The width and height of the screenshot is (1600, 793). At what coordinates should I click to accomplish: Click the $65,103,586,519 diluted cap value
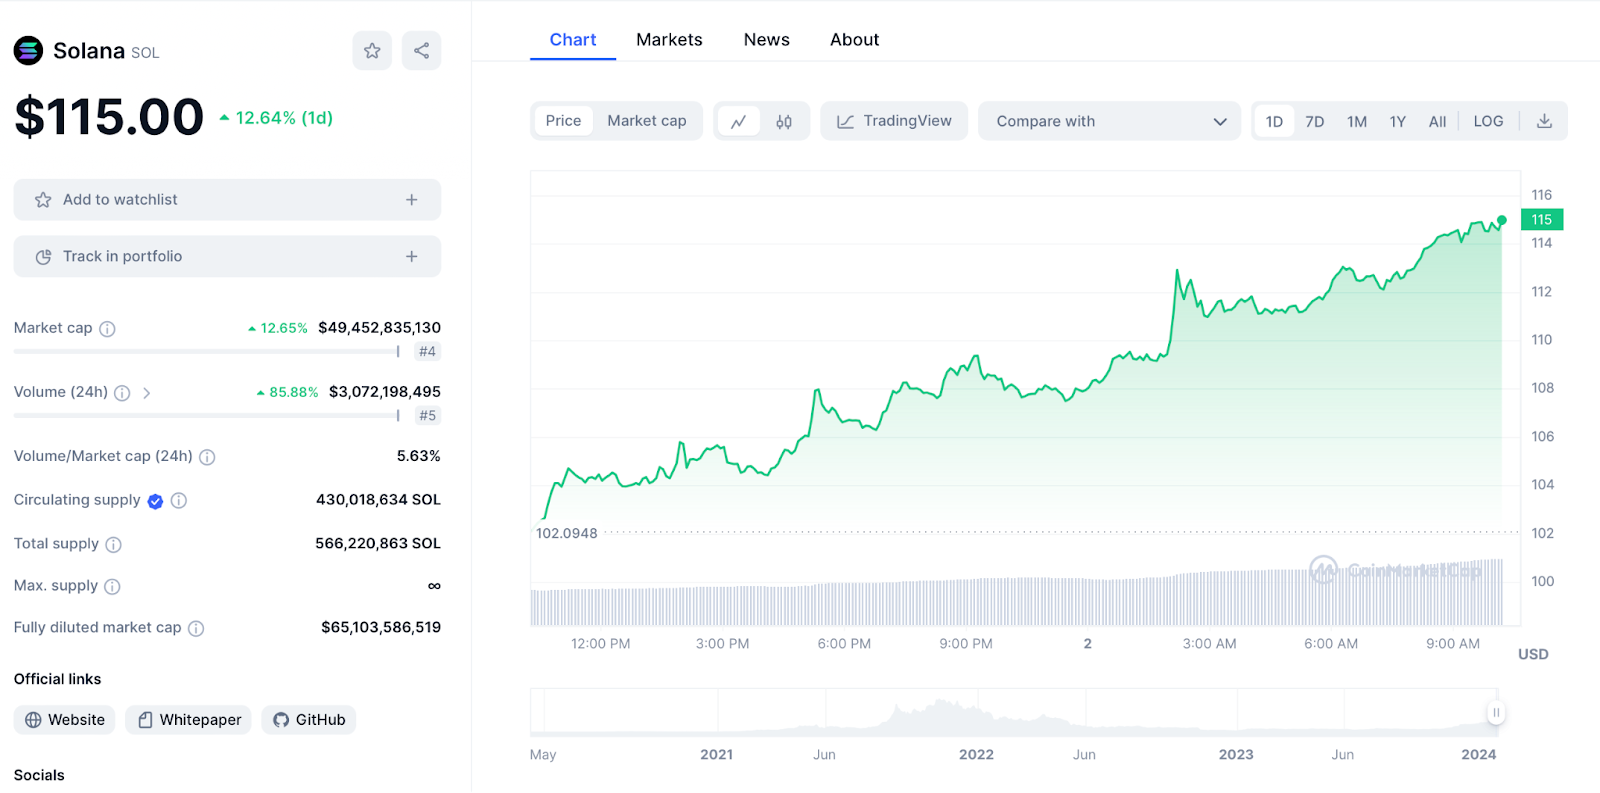coord(381,628)
